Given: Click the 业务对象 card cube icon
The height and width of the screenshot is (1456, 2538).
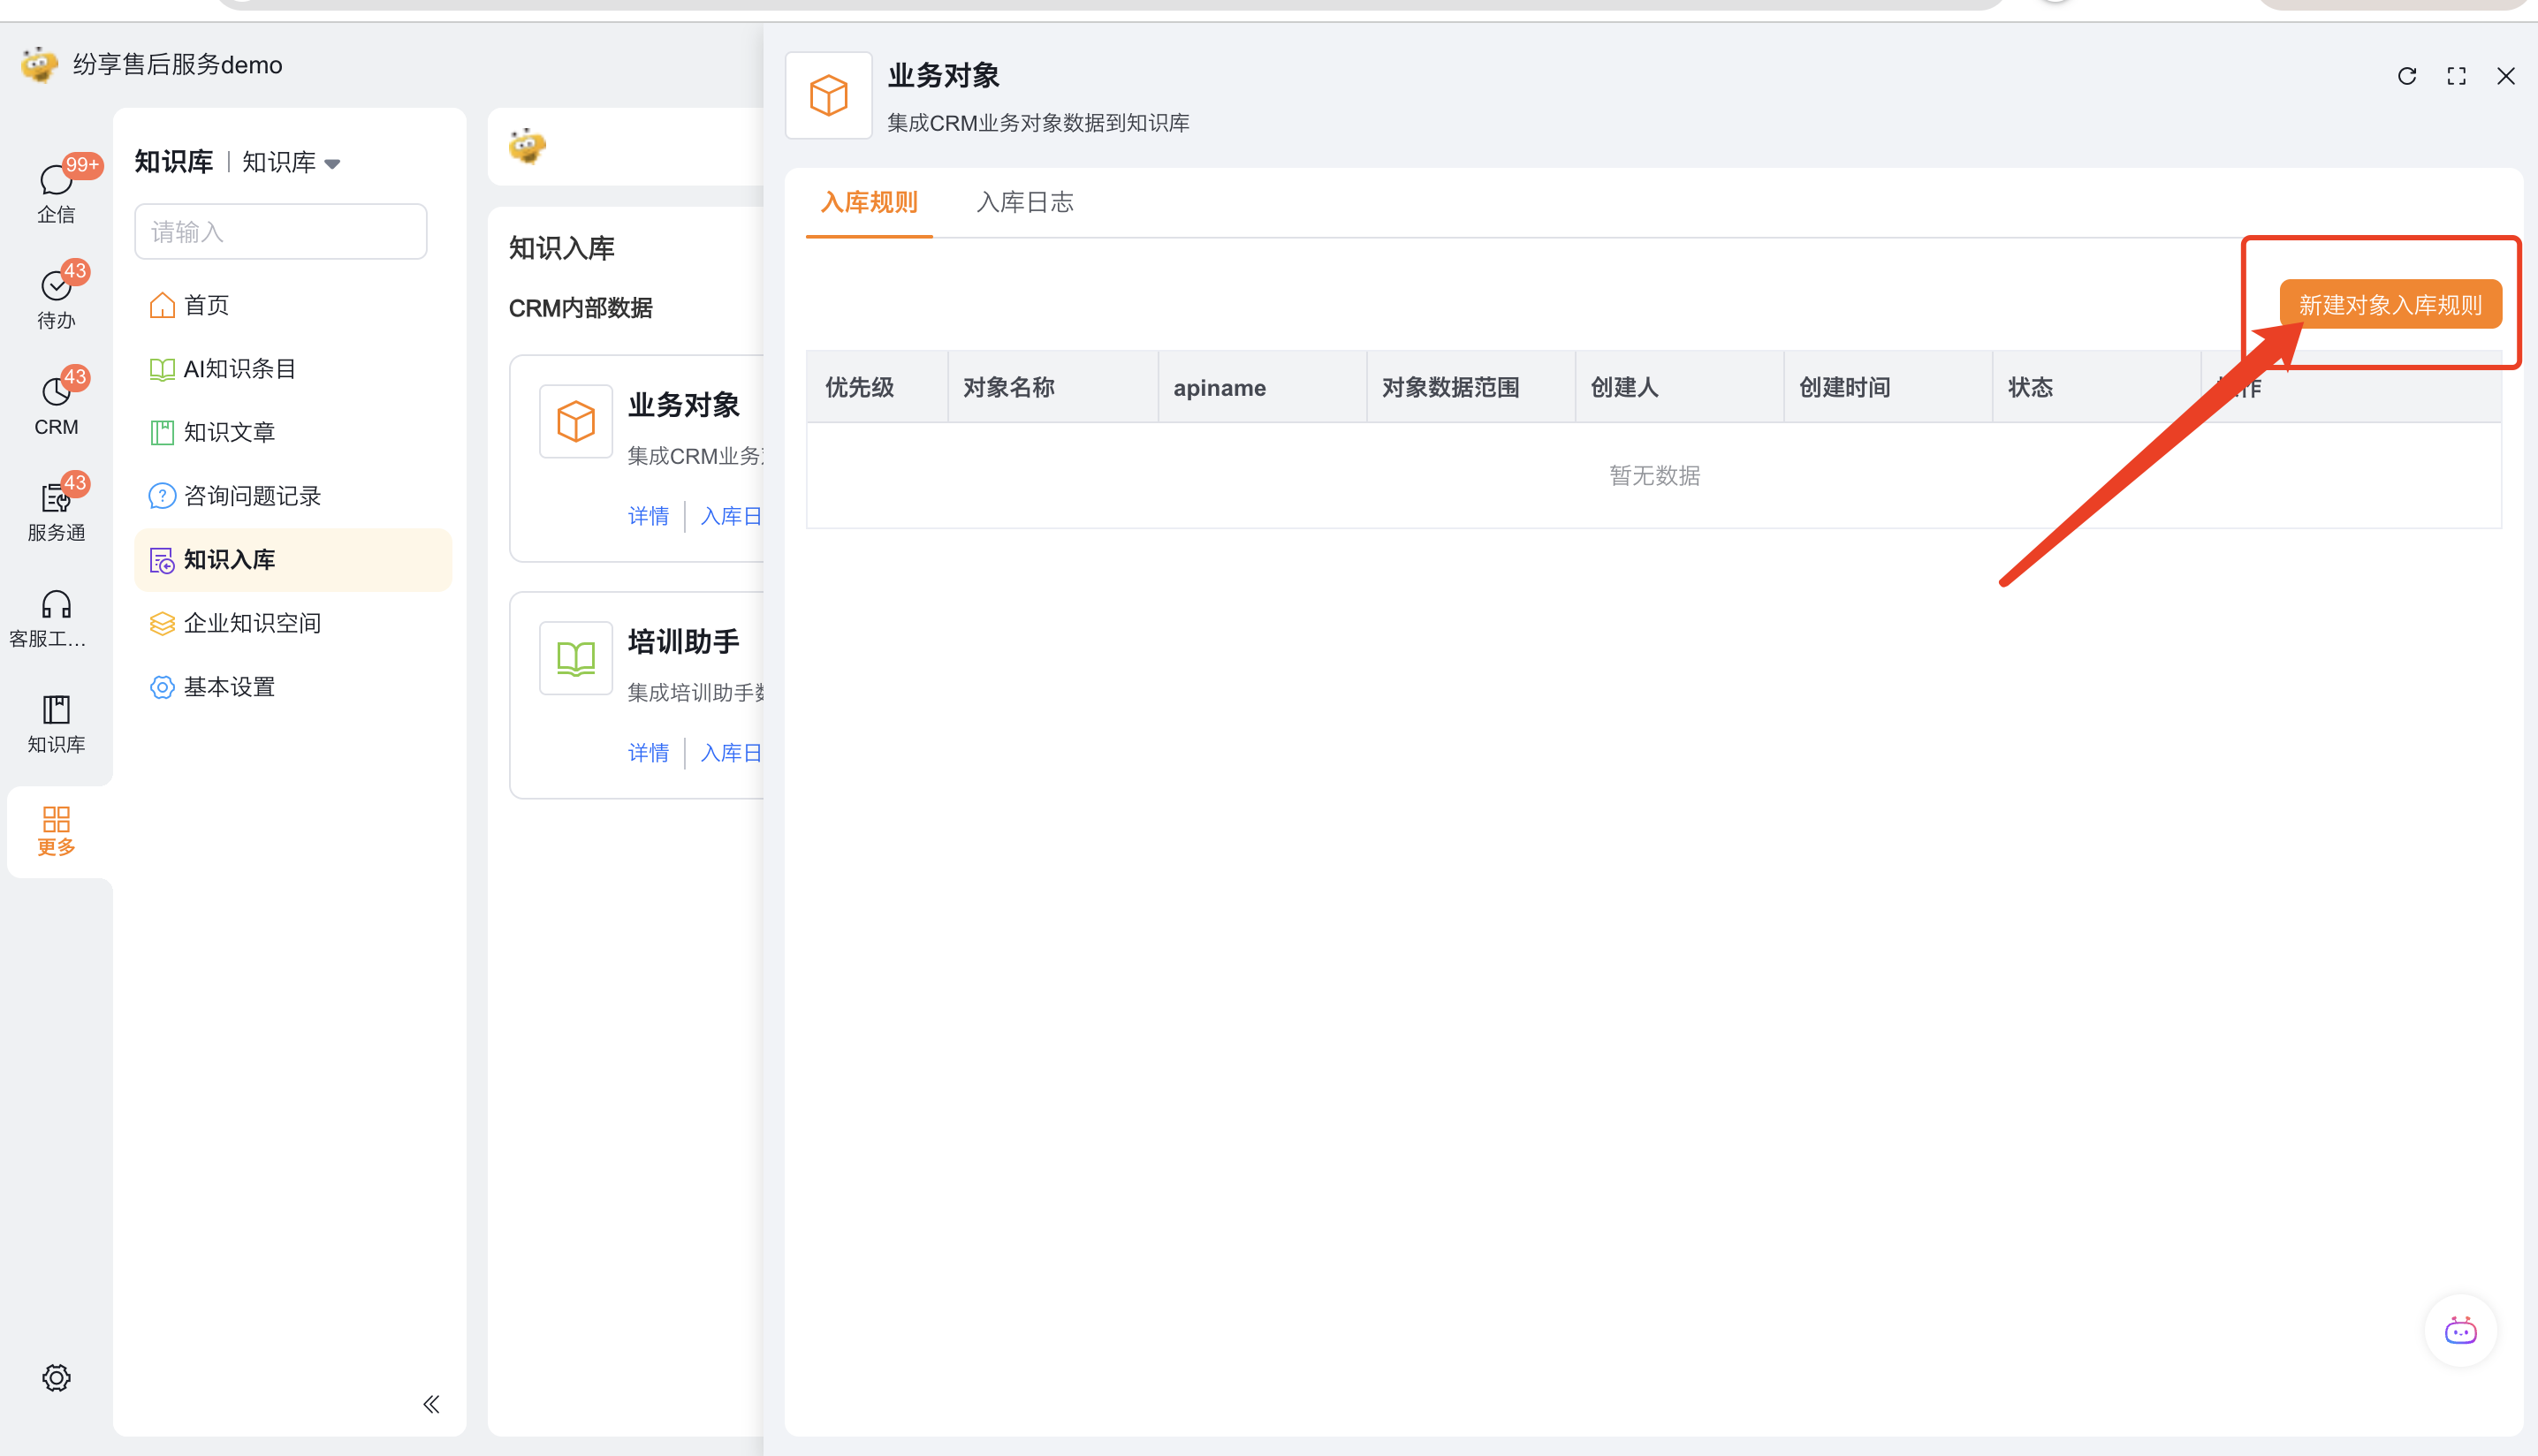Looking at the screenshot, I should 575,421.
